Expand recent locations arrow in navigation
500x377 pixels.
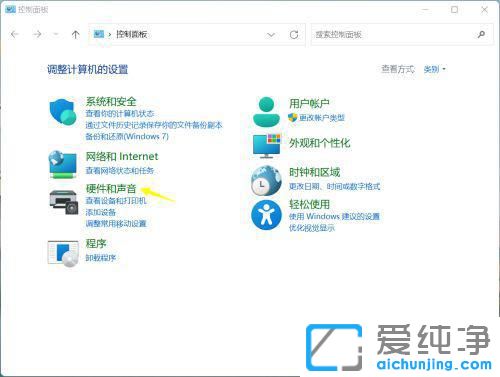(x=56, y=34)
